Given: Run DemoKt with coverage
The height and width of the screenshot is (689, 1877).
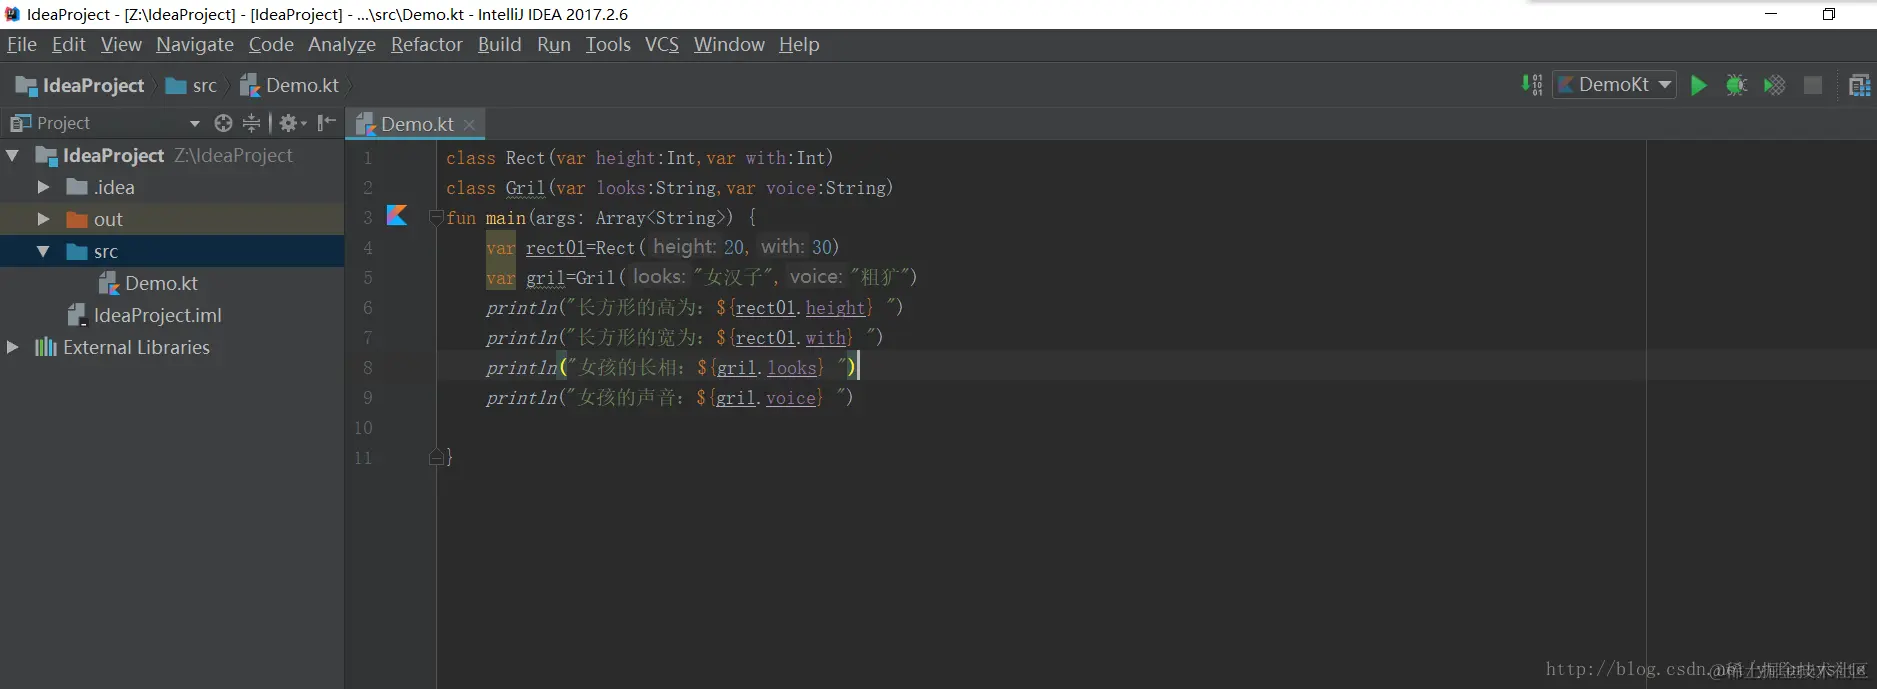Looking at the screenshot, I should pos(1775,85).
